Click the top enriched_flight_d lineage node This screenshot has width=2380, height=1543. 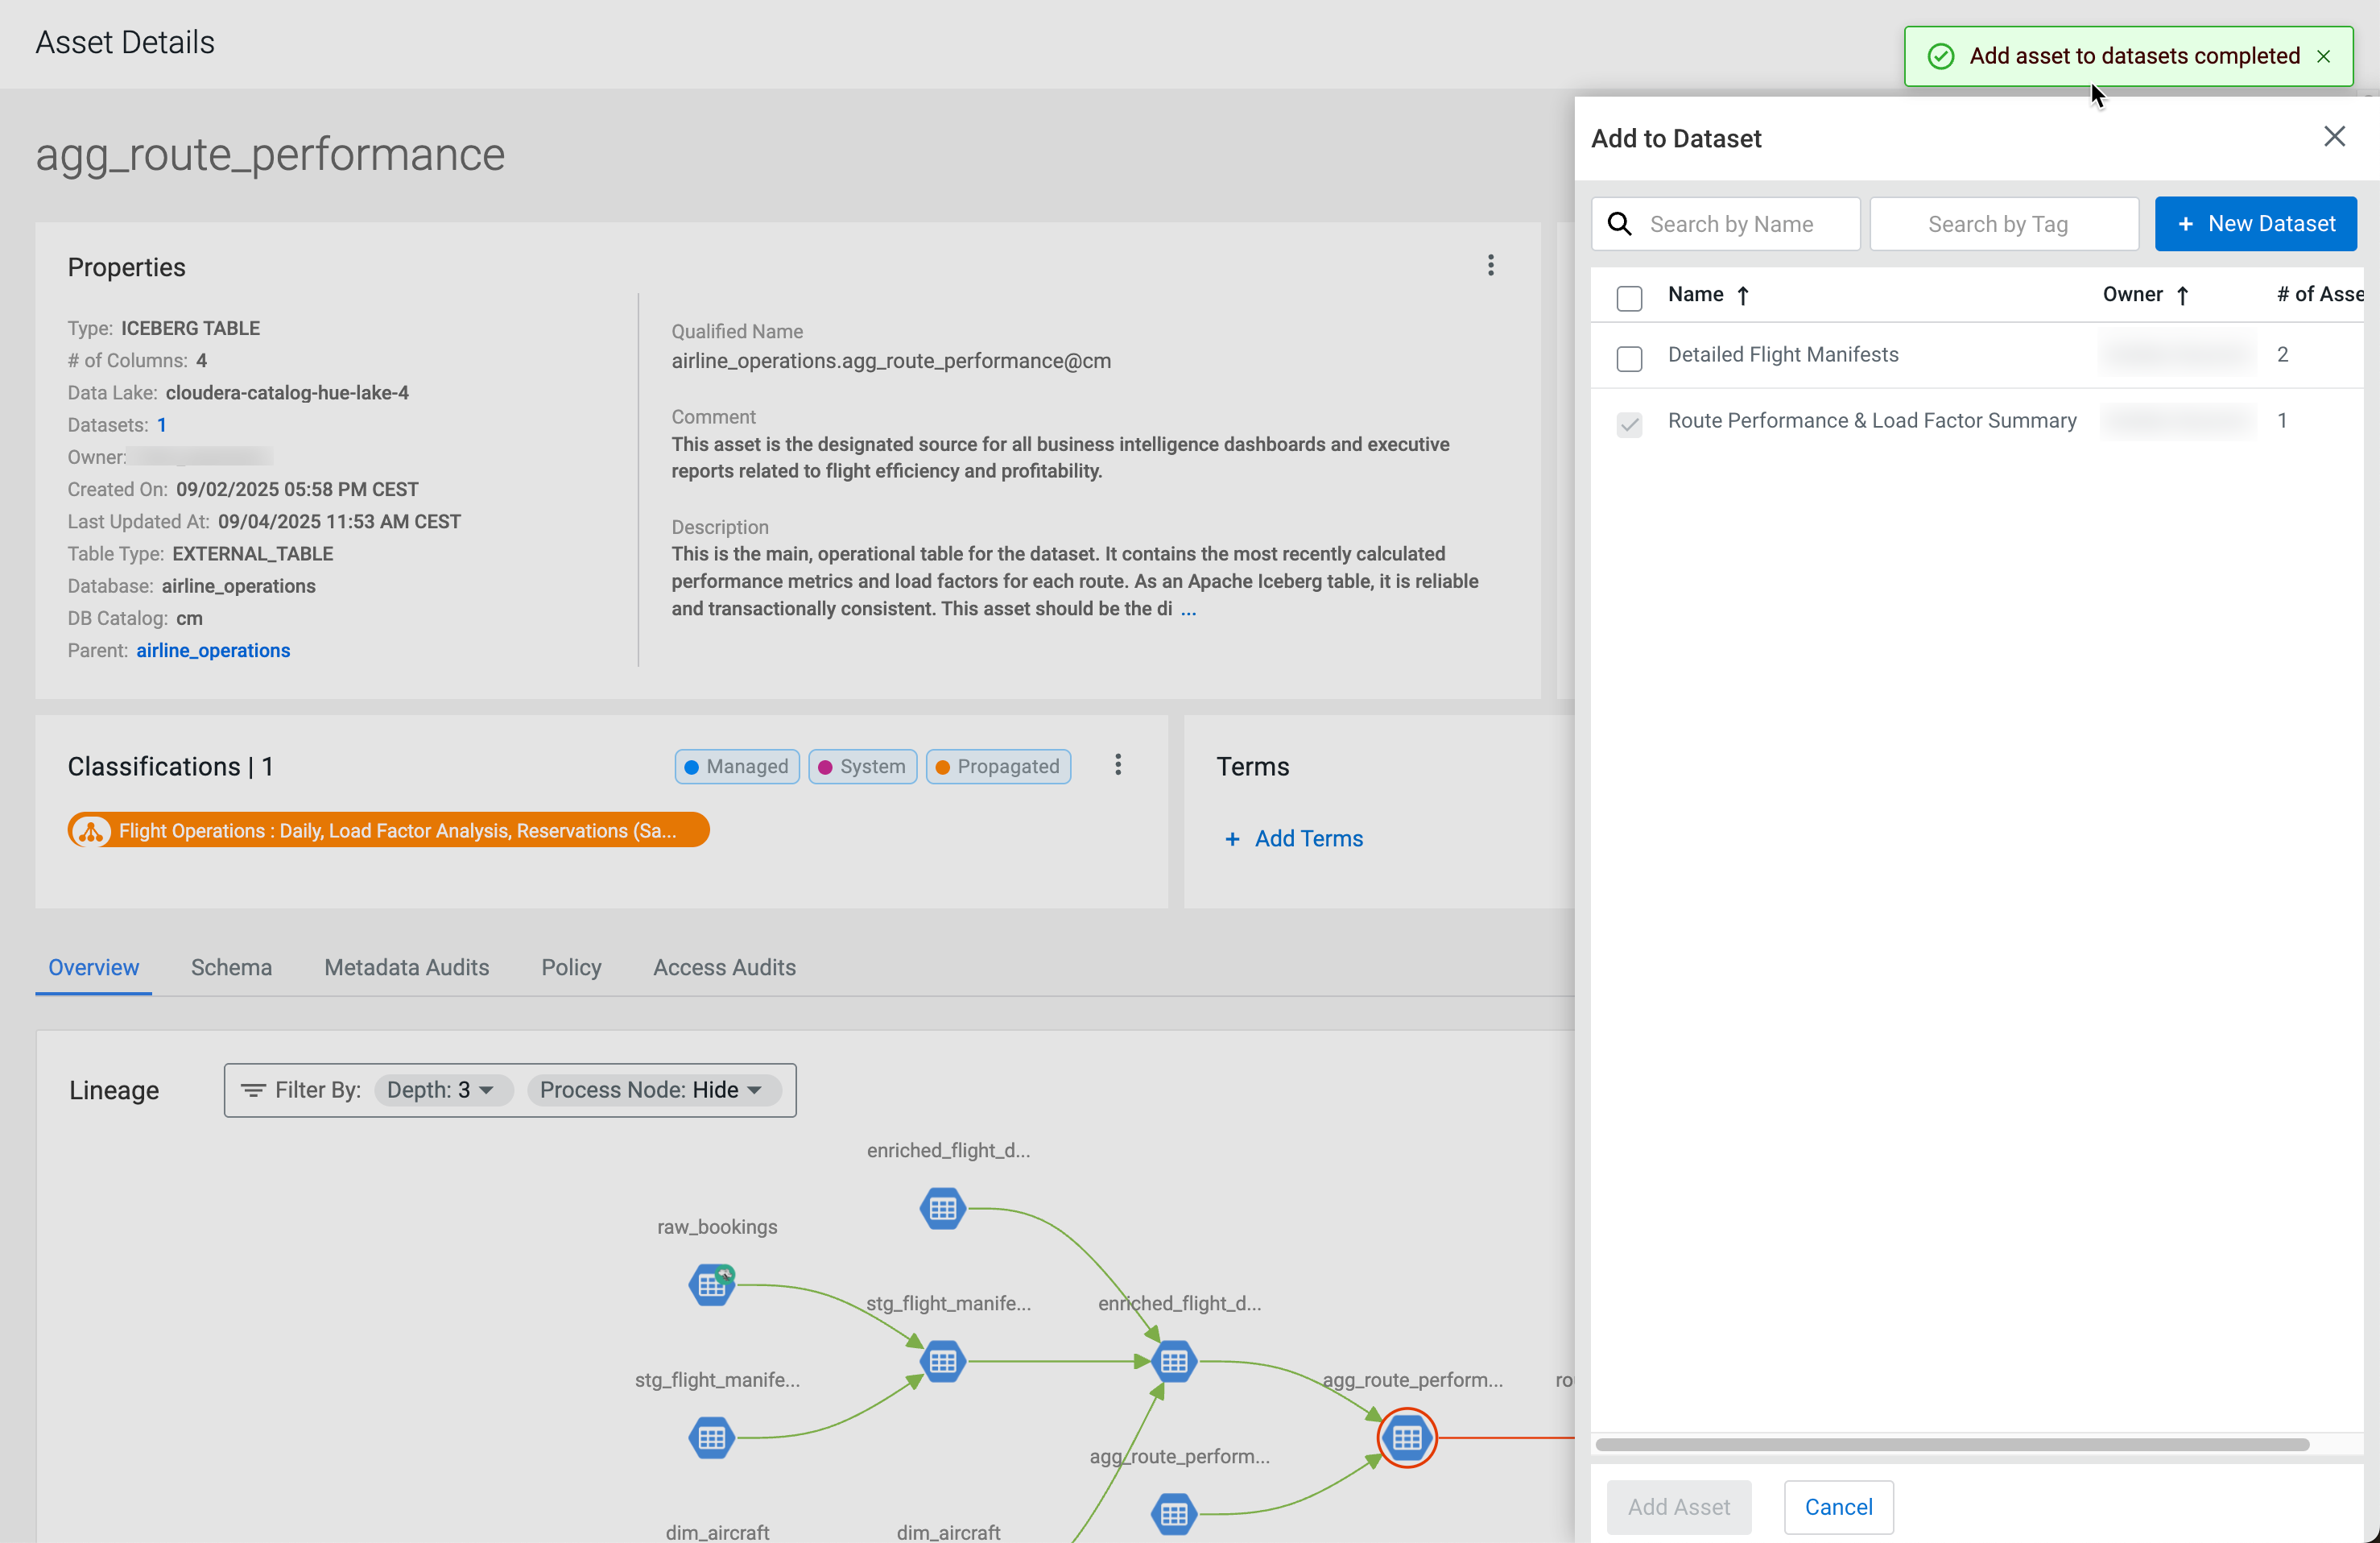(x=942, y=1209)
